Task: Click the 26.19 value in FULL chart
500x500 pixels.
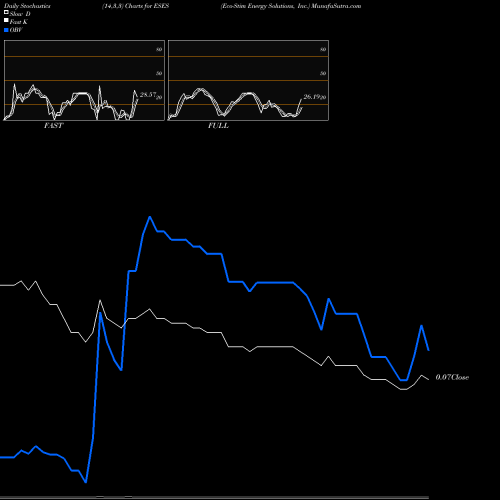Action: (312, 97)
